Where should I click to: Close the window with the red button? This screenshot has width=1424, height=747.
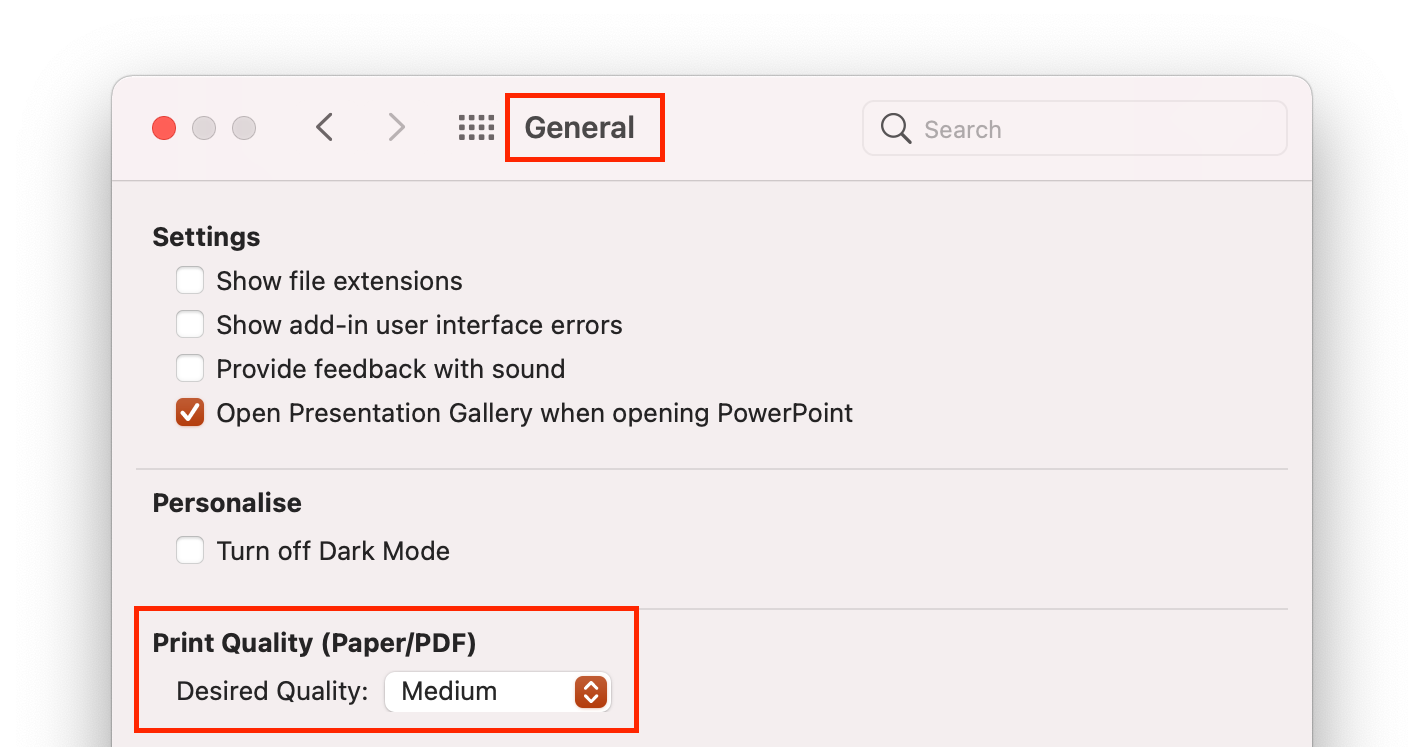click(164, 128)
